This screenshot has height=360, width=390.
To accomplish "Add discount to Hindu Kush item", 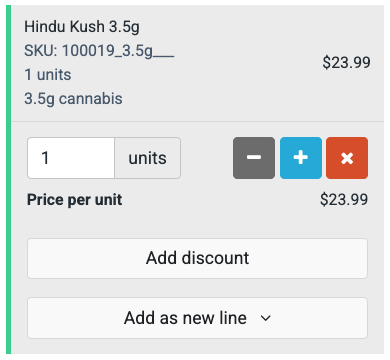I will pos(197,258).
